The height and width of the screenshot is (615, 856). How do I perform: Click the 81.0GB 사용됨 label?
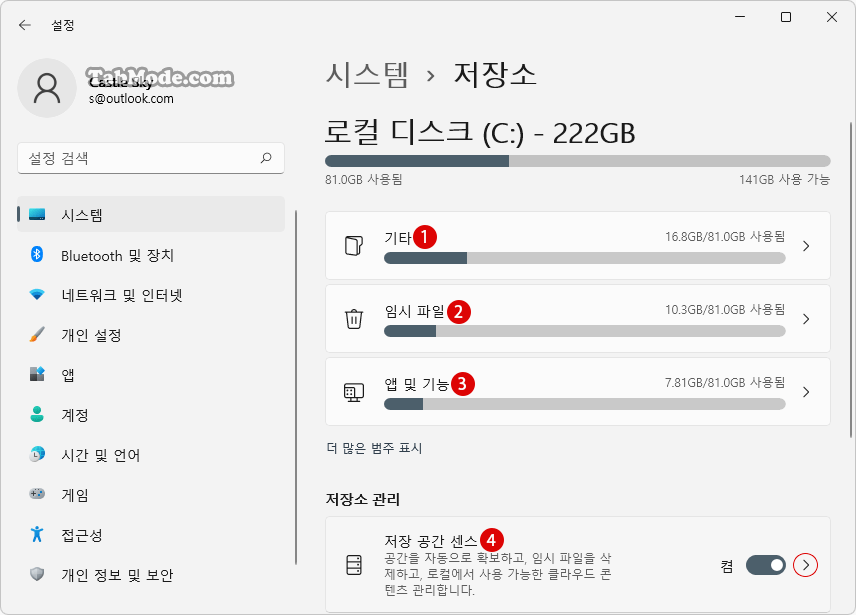(364, 180)
